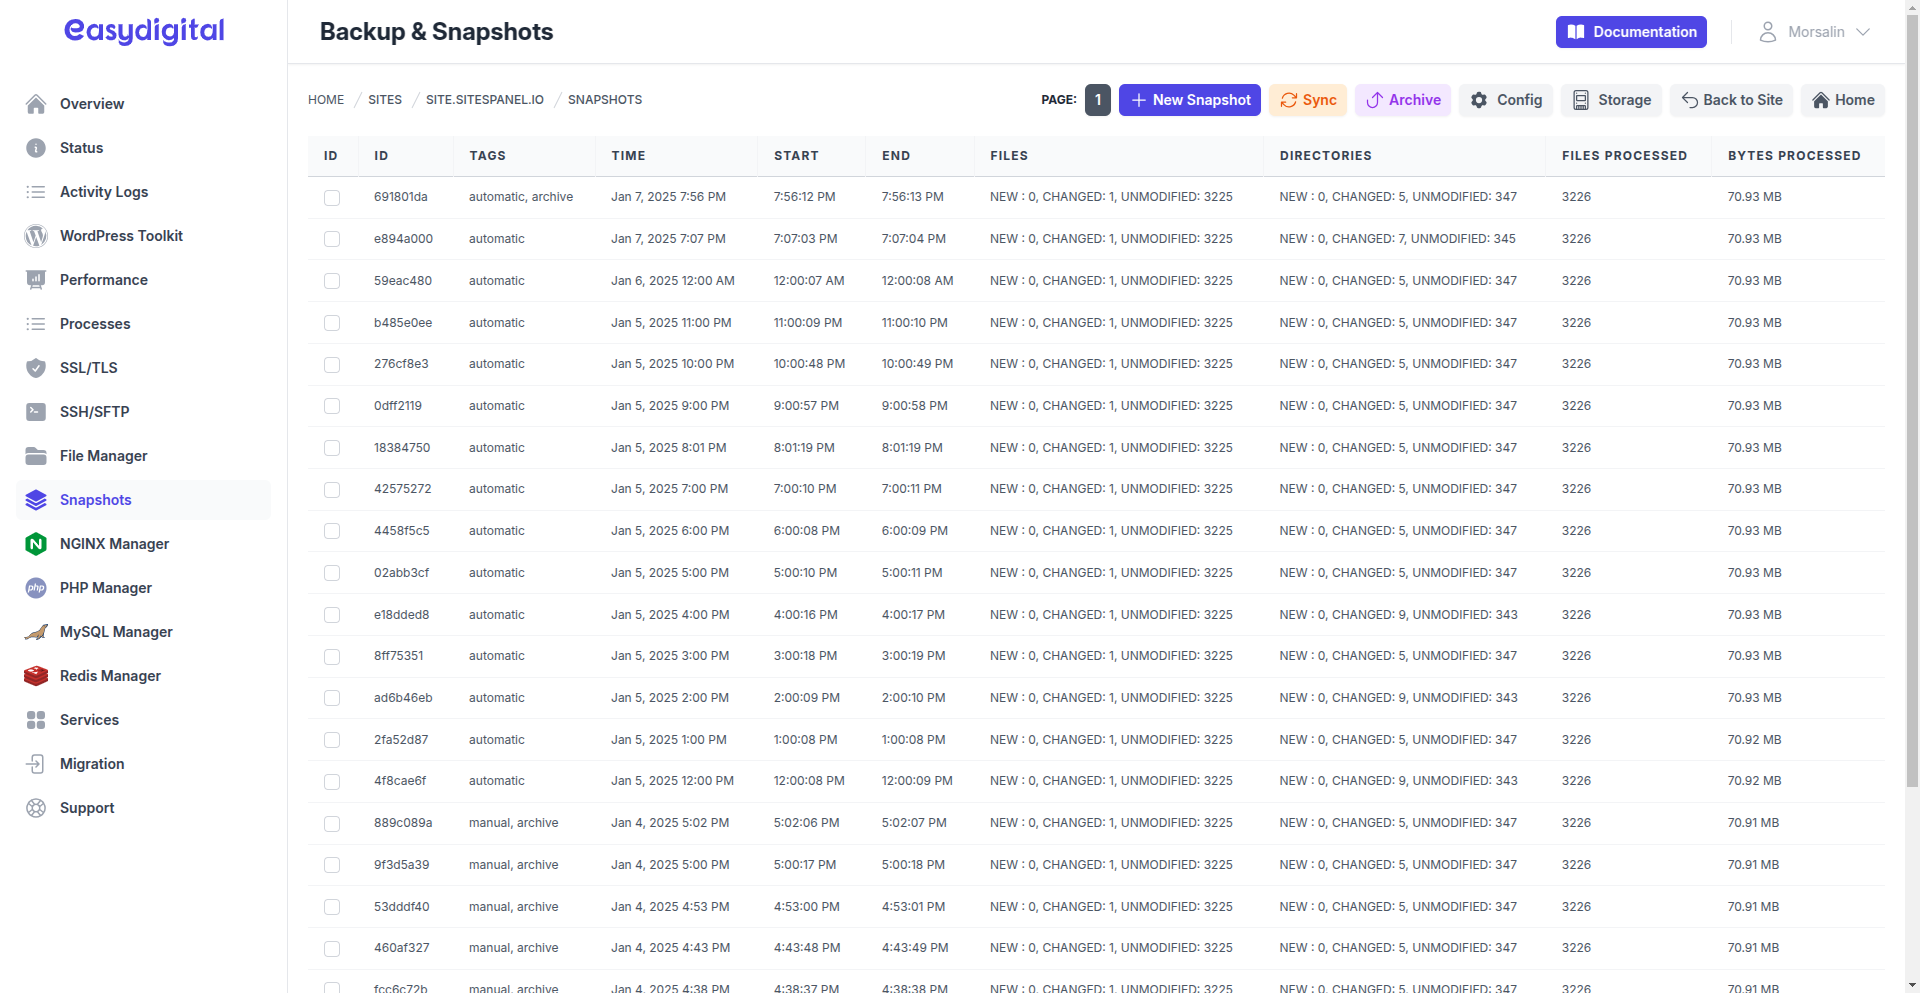Open the Documentation button

(1631, 32)
